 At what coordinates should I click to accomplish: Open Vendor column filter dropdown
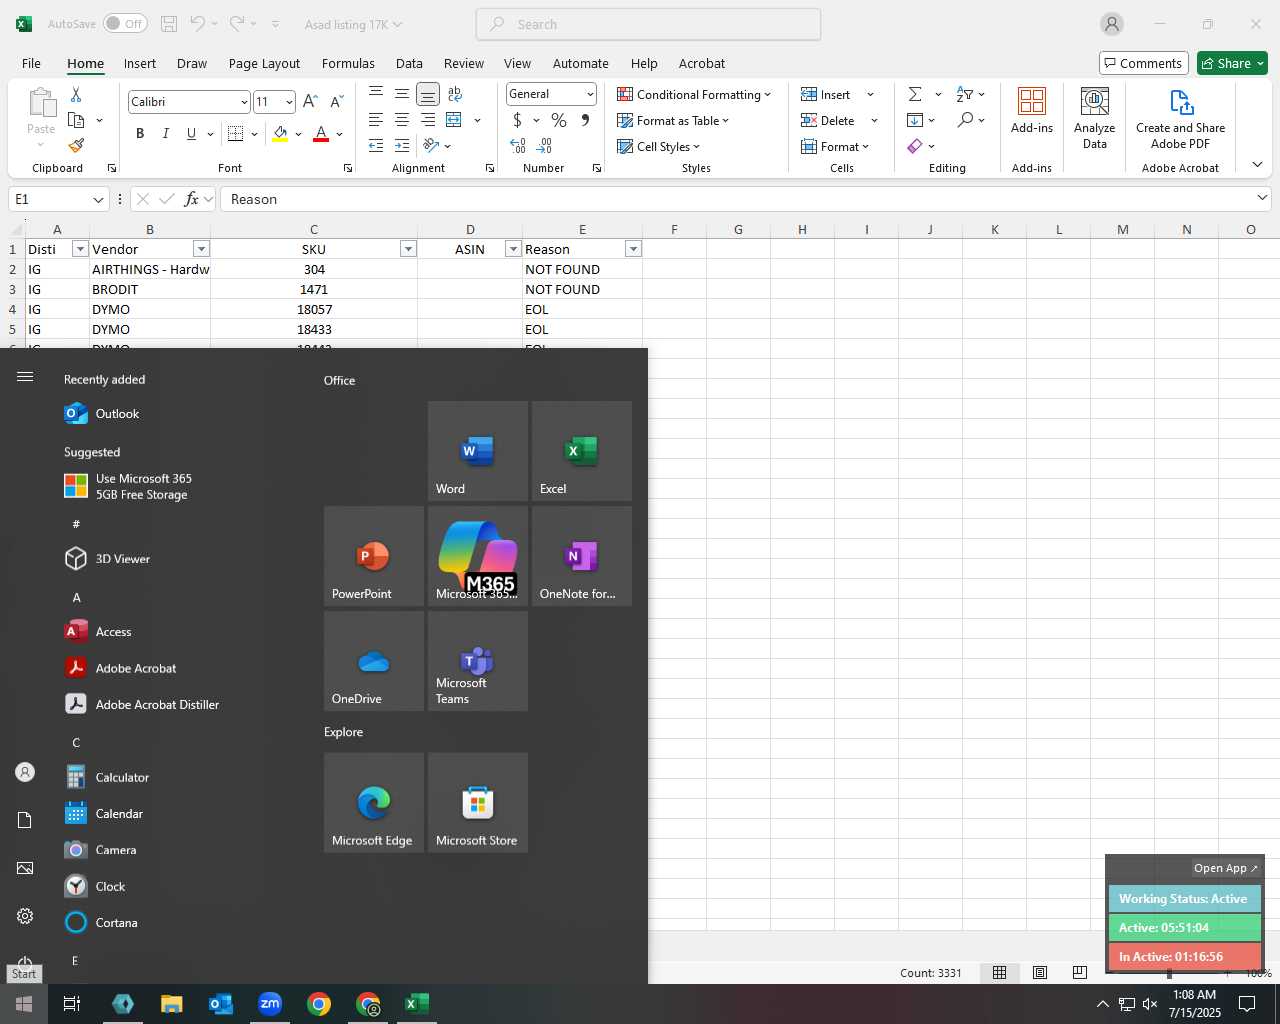click(x=201, y=249)
